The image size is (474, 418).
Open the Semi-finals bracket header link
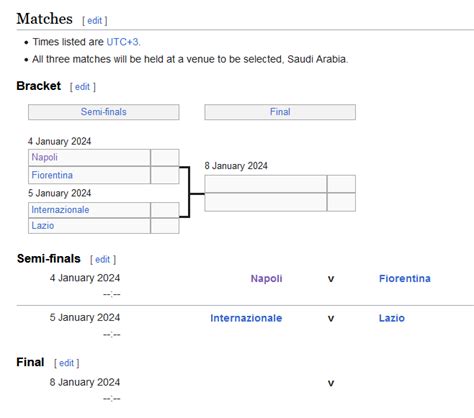click(104, 112)
